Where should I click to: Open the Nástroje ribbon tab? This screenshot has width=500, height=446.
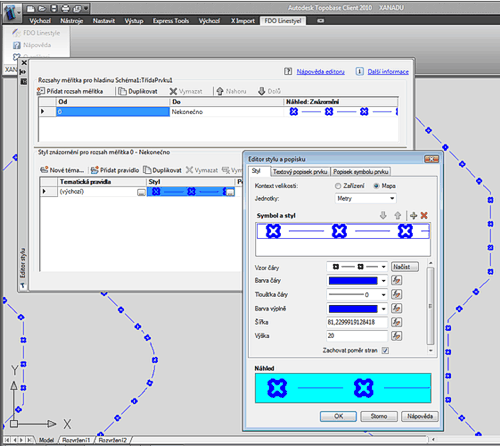pyautogui.click(x=71, y=21)
